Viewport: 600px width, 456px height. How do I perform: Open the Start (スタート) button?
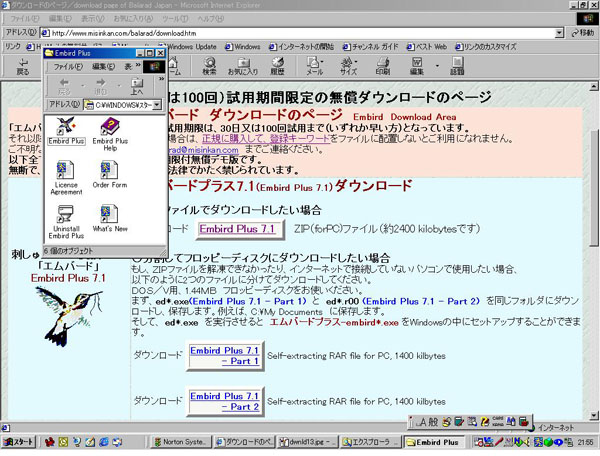[18, 442]
